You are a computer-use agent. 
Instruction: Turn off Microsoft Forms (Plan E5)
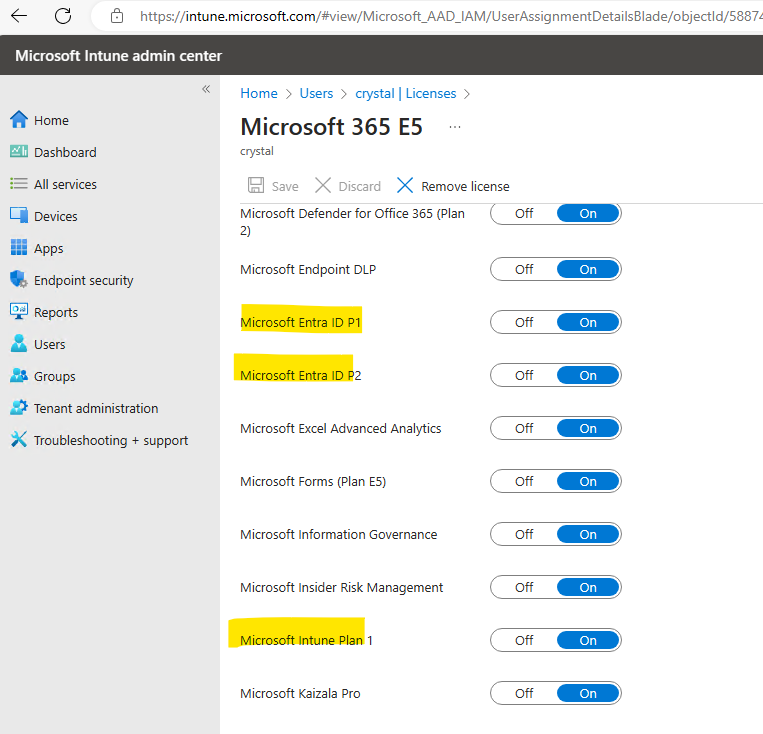click(x=524, y=482)
